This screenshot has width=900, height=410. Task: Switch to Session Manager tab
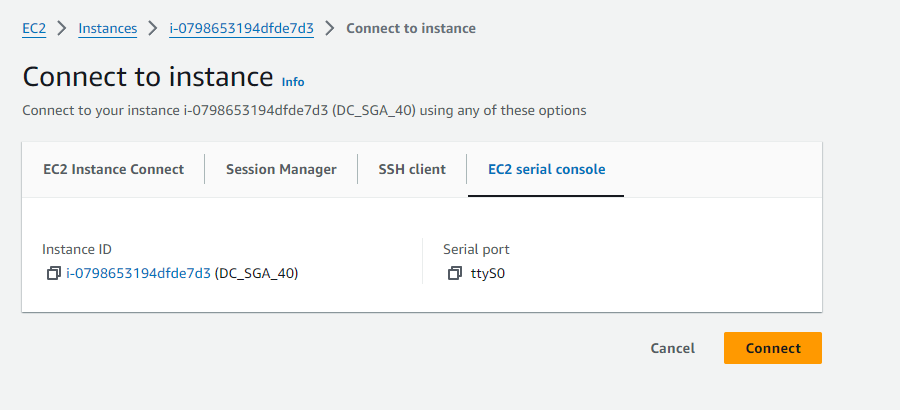(281, 169)
